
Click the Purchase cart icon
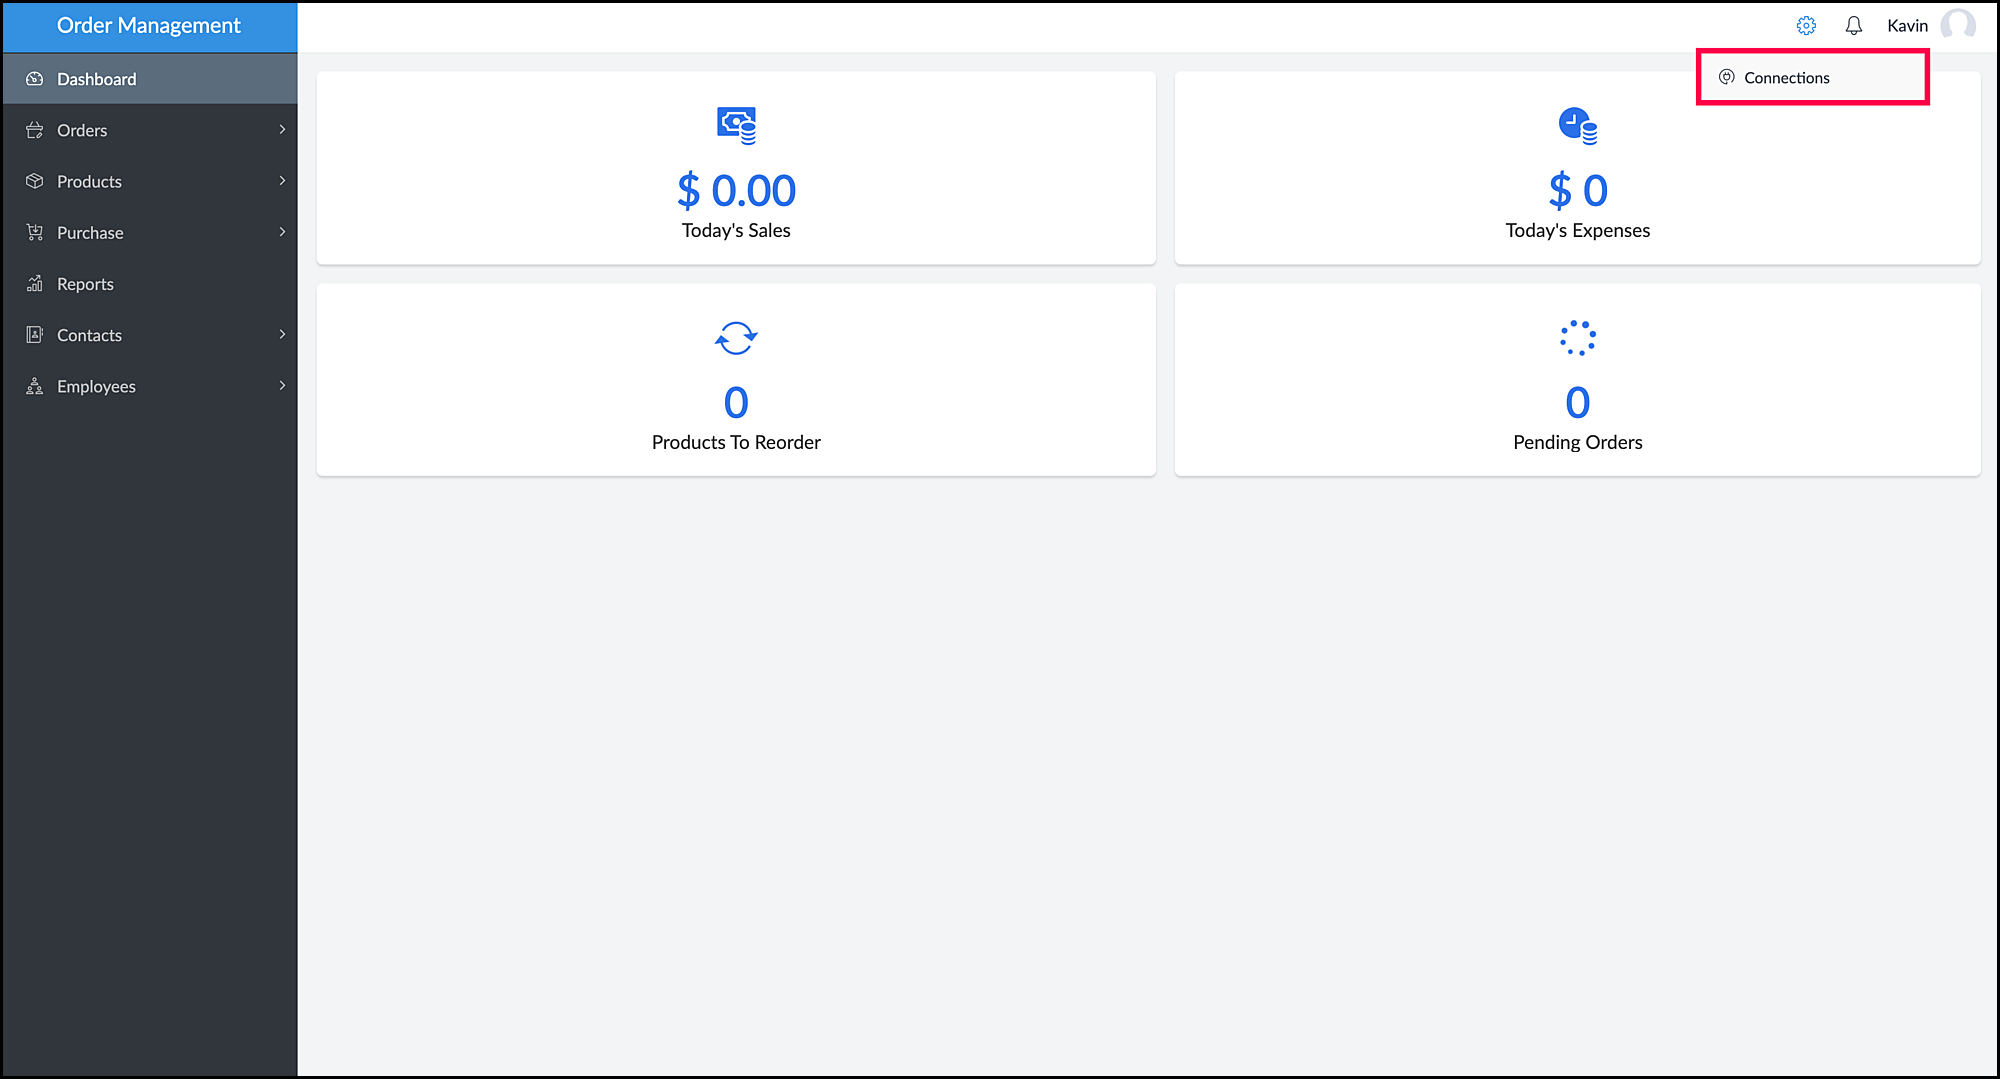pos(35,232)
